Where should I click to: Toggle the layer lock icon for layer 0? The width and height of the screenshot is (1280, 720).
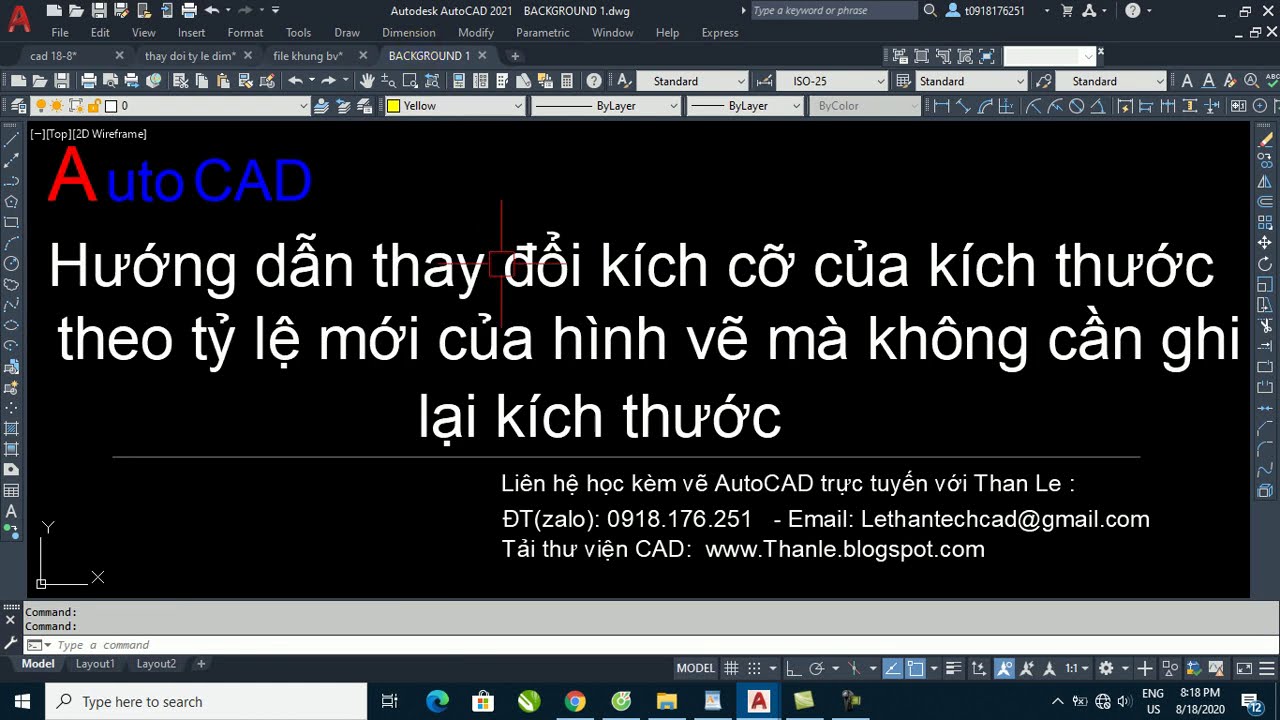(x=93, y=105)
